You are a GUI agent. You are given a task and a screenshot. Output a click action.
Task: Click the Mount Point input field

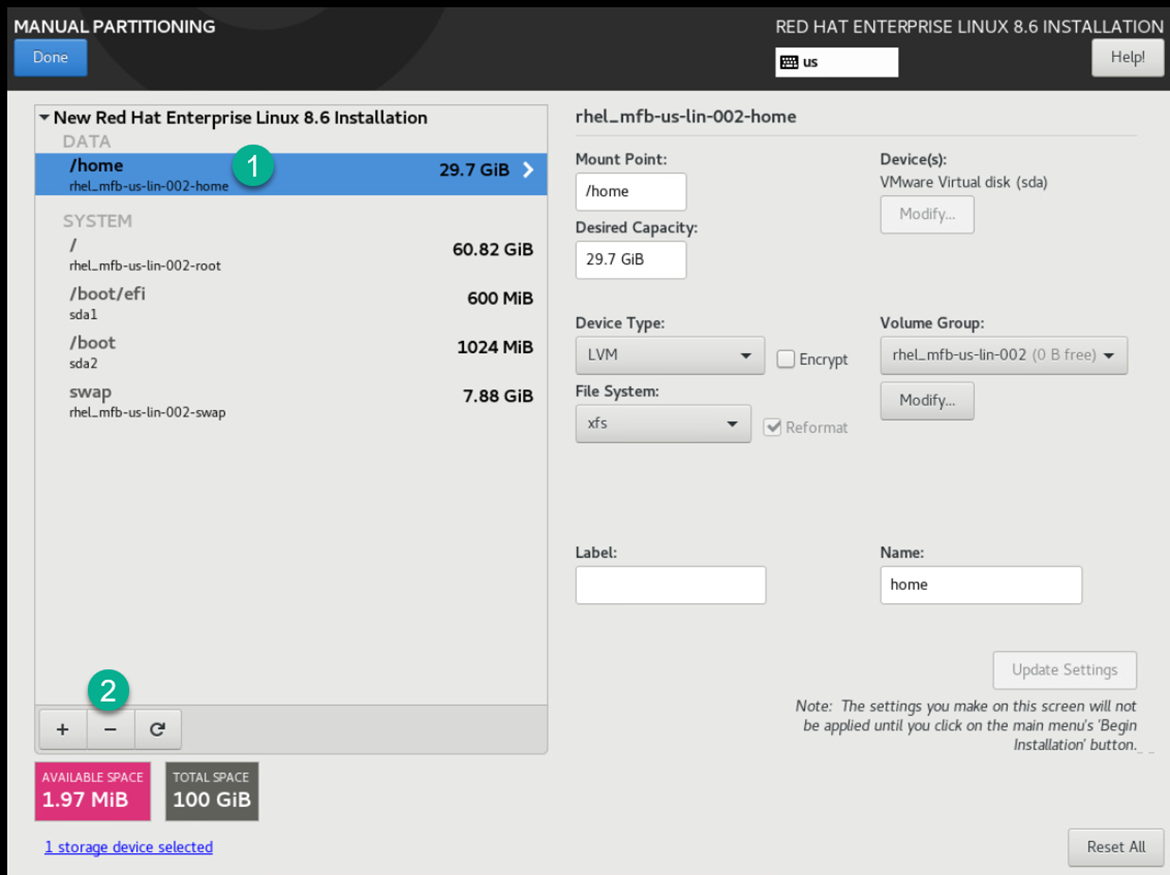pos(631,192)
